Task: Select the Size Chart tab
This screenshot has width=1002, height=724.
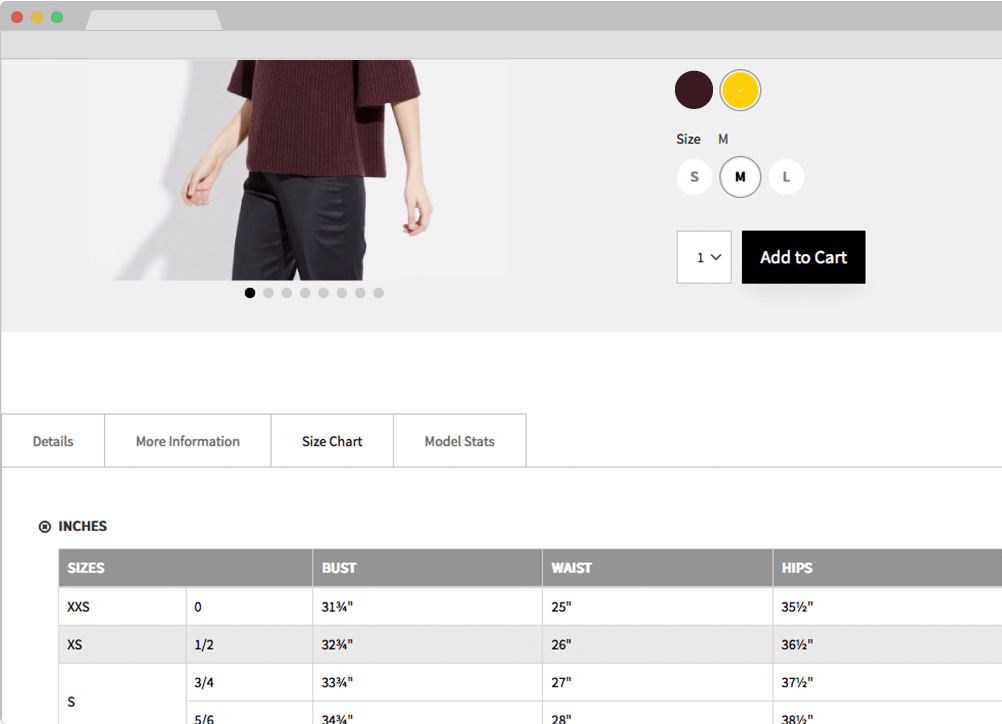Action: click(332, 441)
